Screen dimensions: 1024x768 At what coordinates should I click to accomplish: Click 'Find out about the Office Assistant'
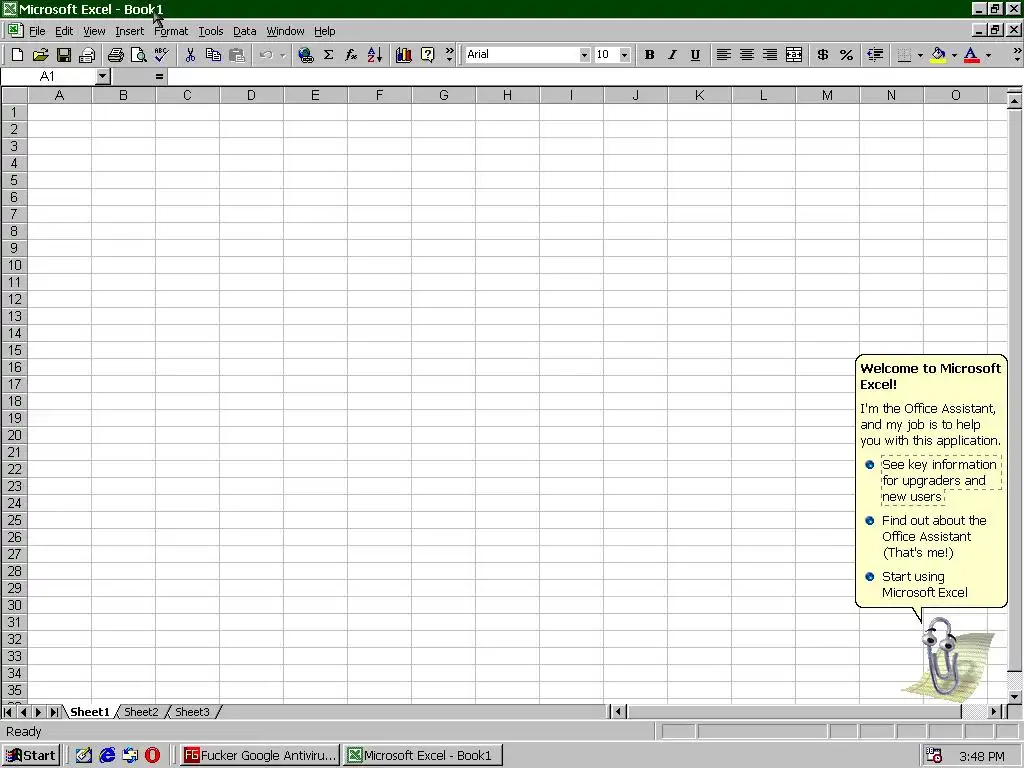934,536
